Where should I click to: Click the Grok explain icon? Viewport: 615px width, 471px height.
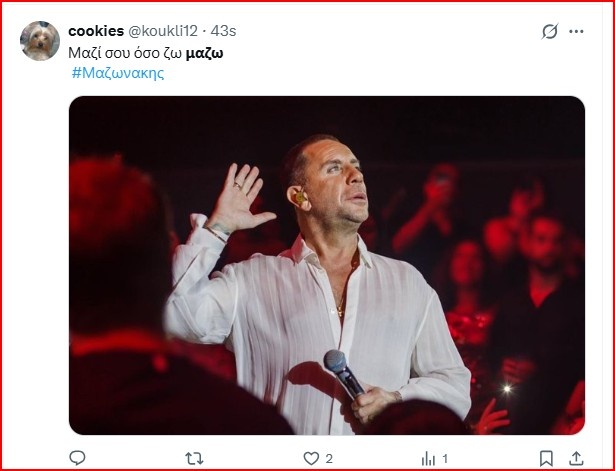coord(549,32)
